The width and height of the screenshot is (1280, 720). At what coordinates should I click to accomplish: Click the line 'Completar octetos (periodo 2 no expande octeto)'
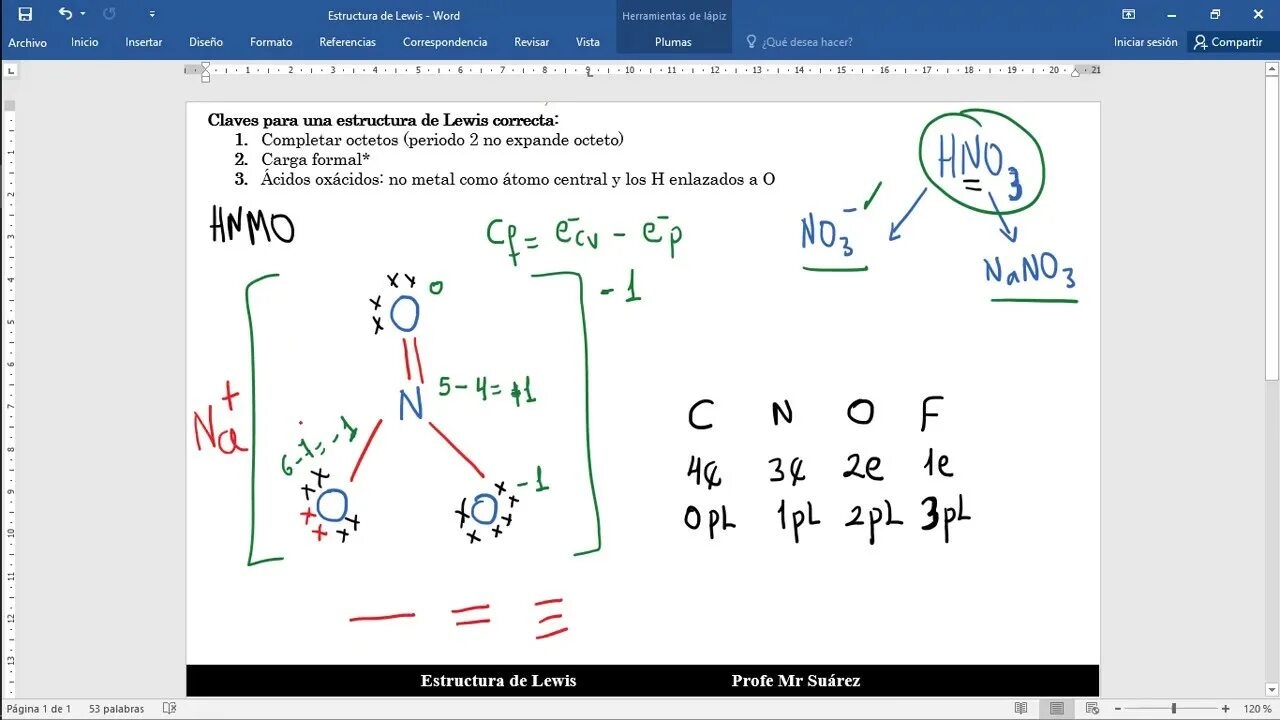[x=442, y=140]
